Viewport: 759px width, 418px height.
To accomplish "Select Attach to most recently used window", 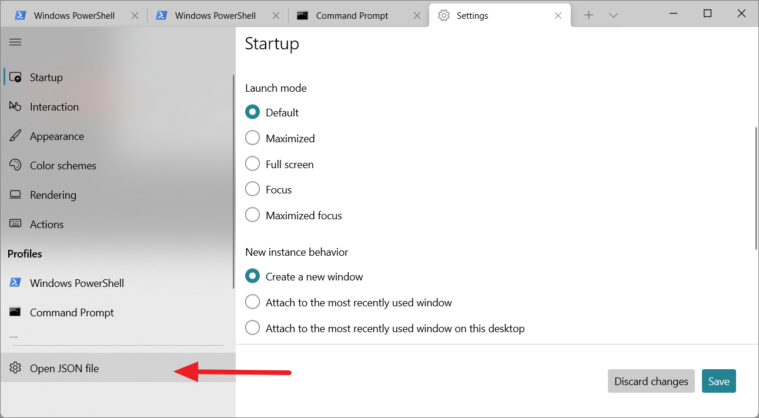I will (x=253, y=302).
